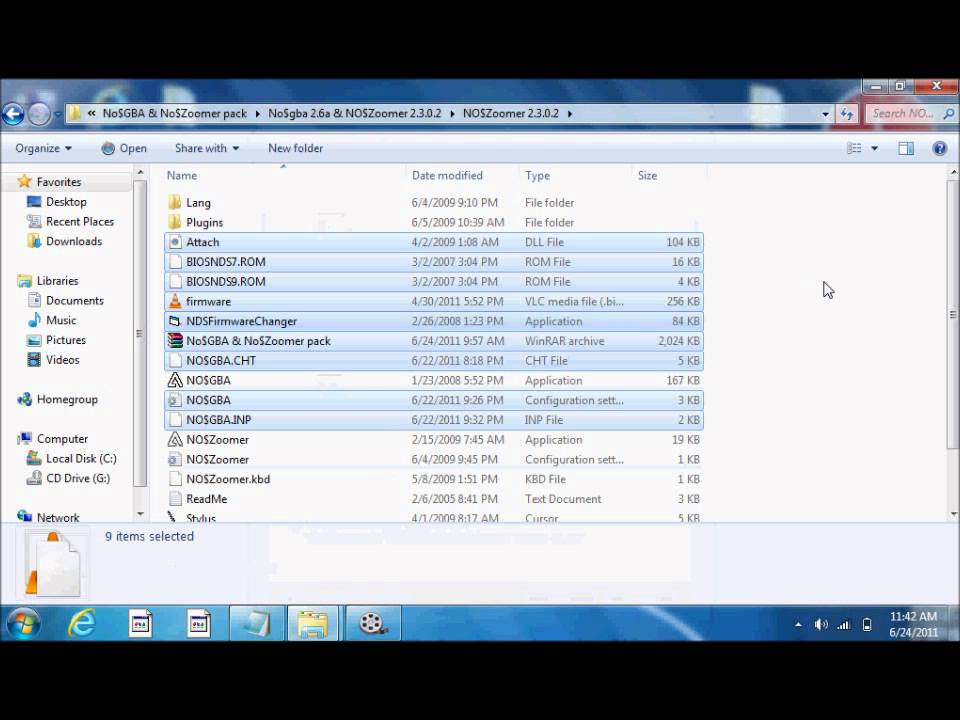Open the Share with dropdown
This screenshot has width=960, height=720.
coord(207,148)
